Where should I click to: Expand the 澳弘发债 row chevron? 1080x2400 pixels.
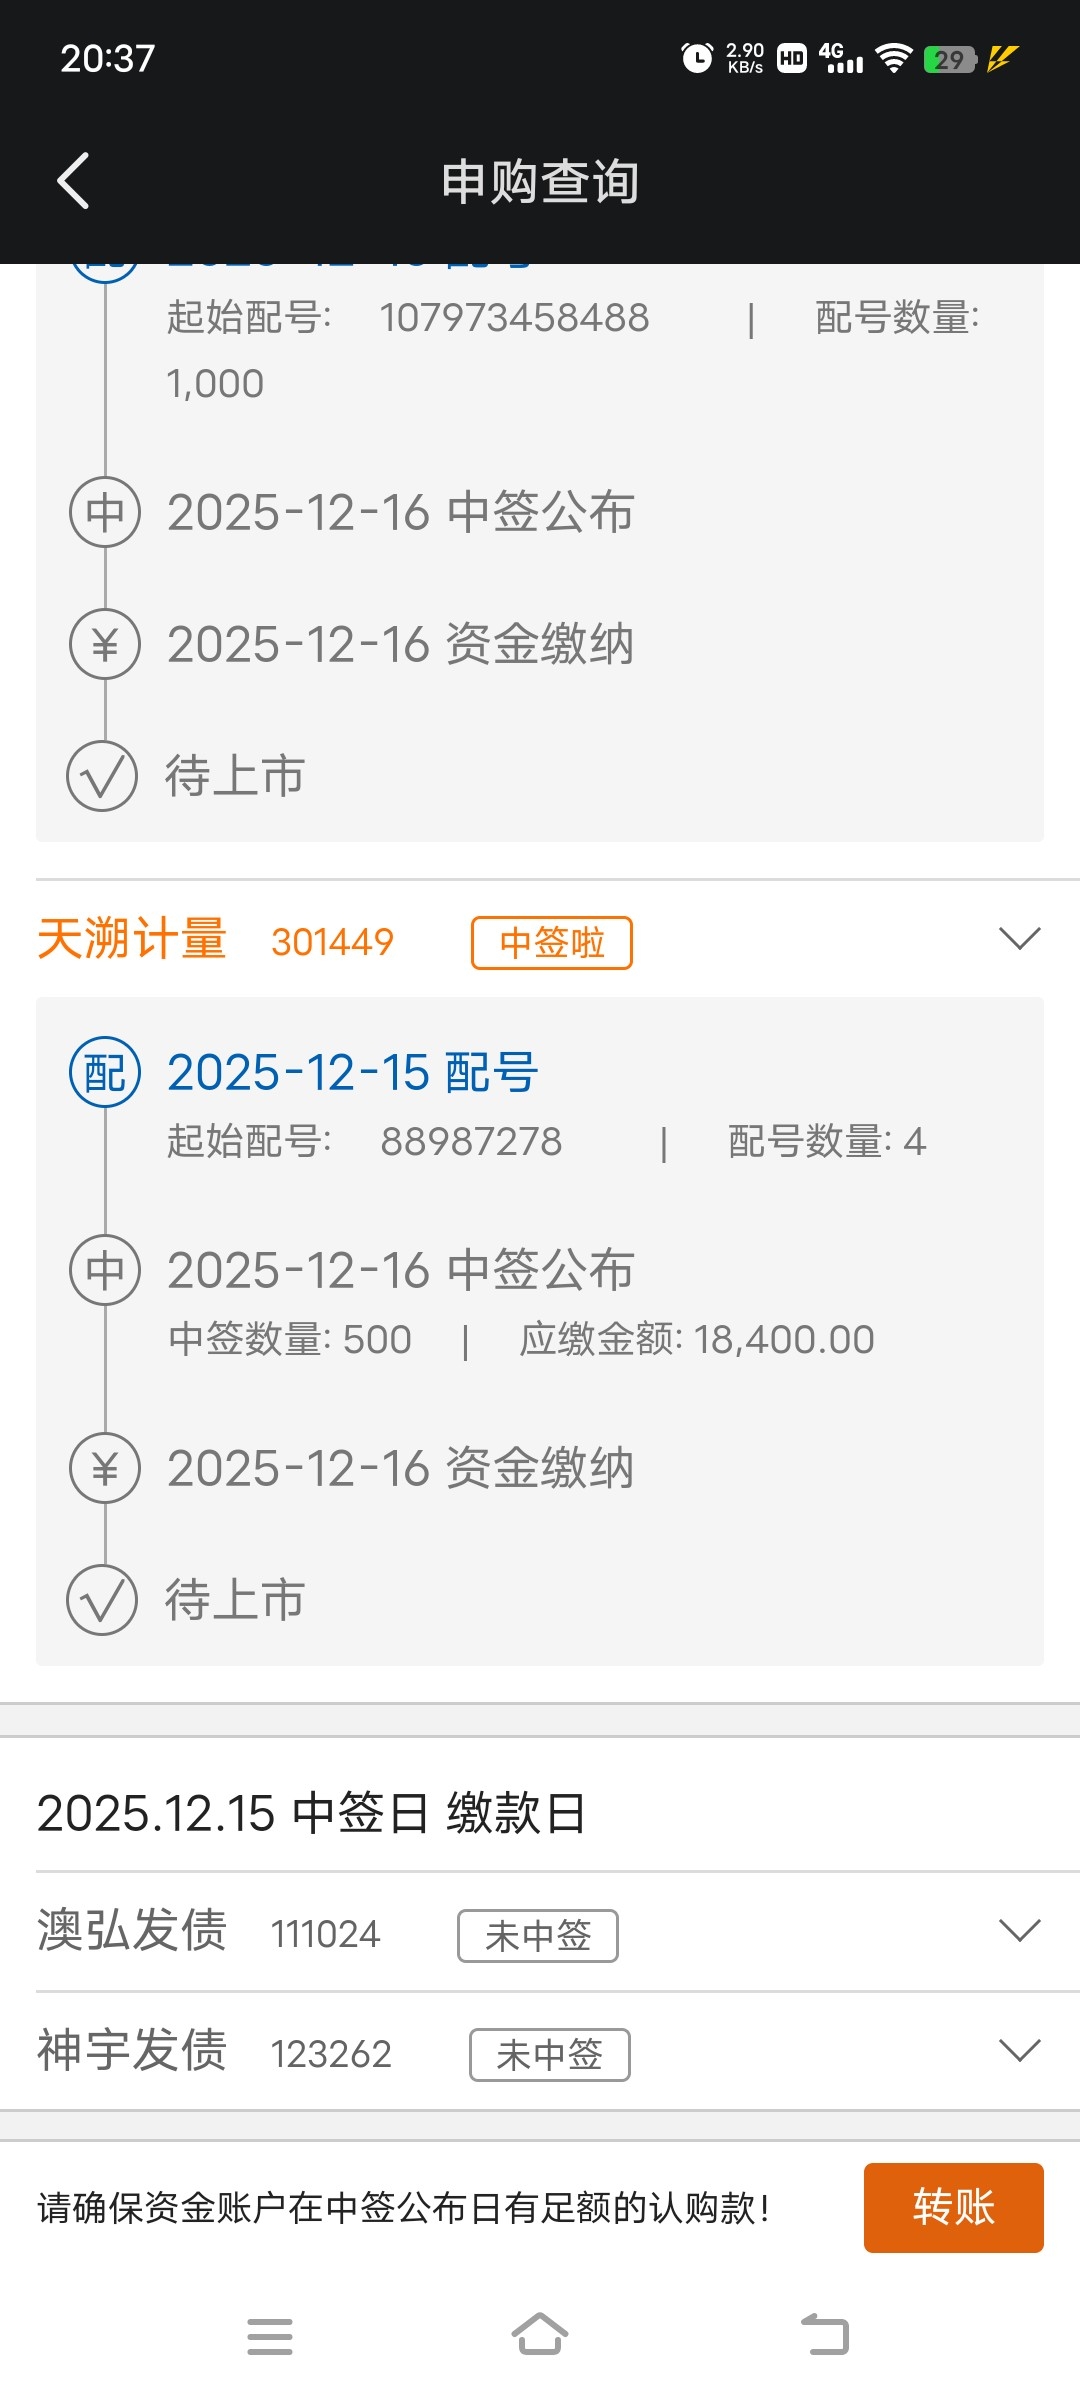pos(1020,1930)
